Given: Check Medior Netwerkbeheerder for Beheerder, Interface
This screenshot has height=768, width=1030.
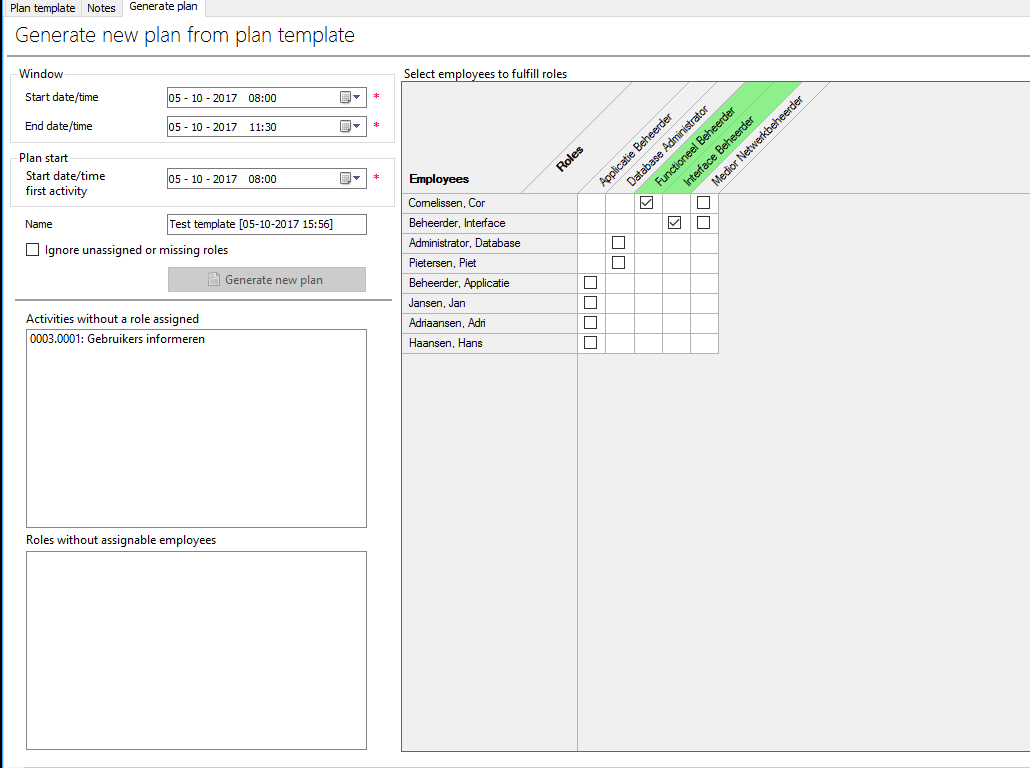Looking at the screenshot, I should pos(703,223).
